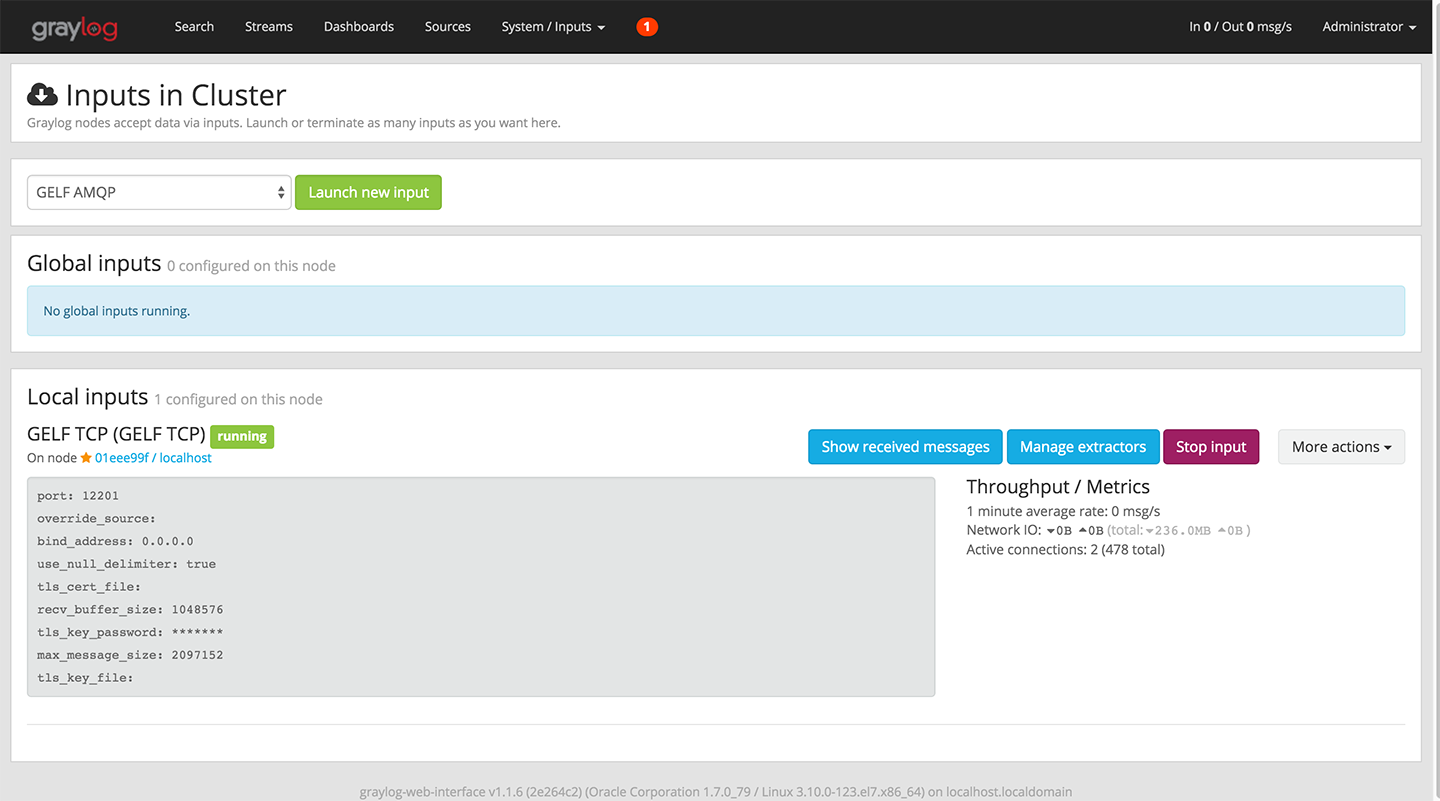
Task: Click the No global inputs running notice
Action: coord(716,311)
